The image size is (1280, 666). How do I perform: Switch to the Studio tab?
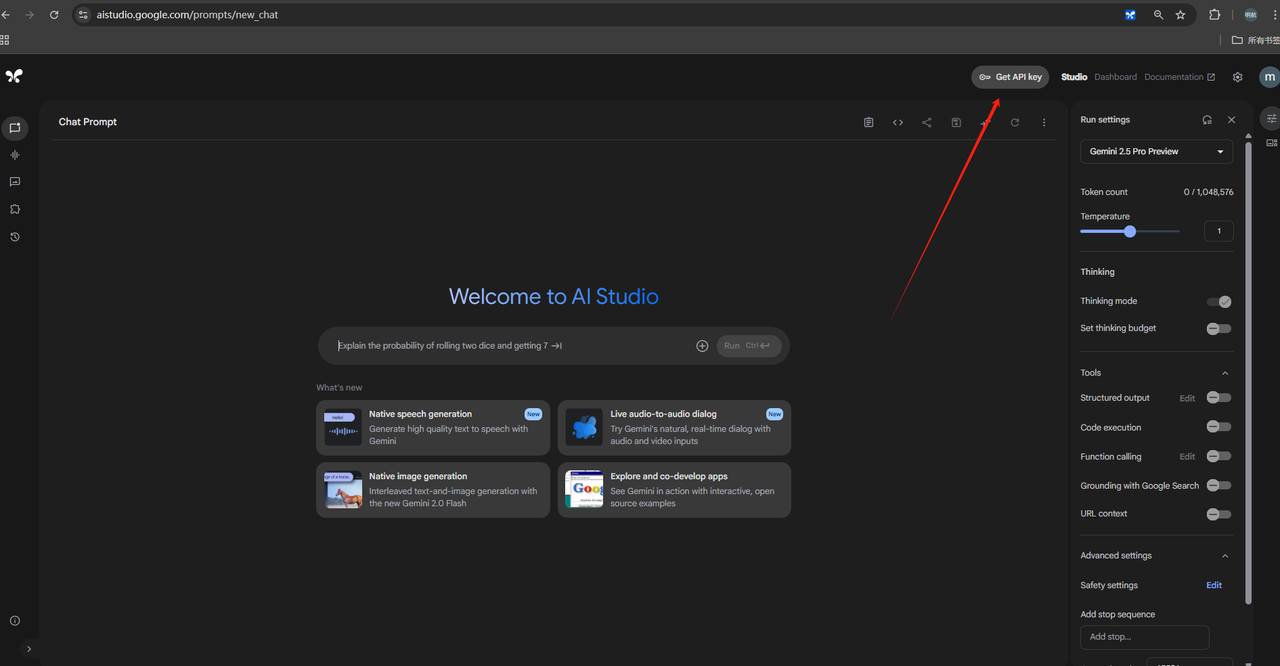coord(1074,77)
